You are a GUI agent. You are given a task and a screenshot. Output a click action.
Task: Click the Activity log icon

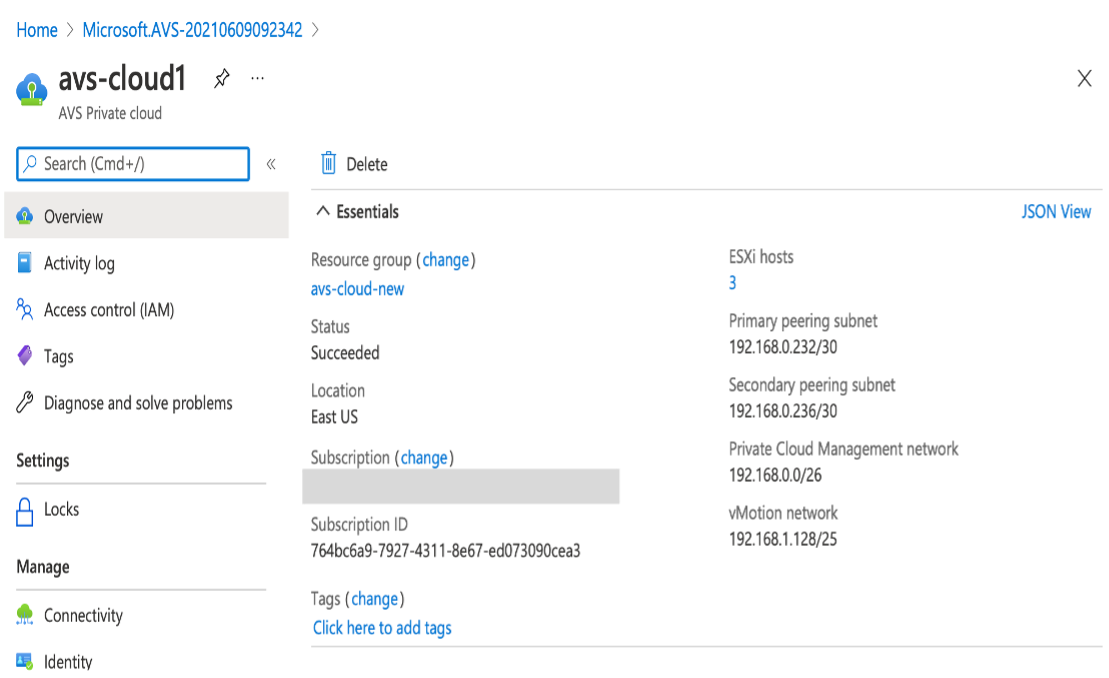25,263
